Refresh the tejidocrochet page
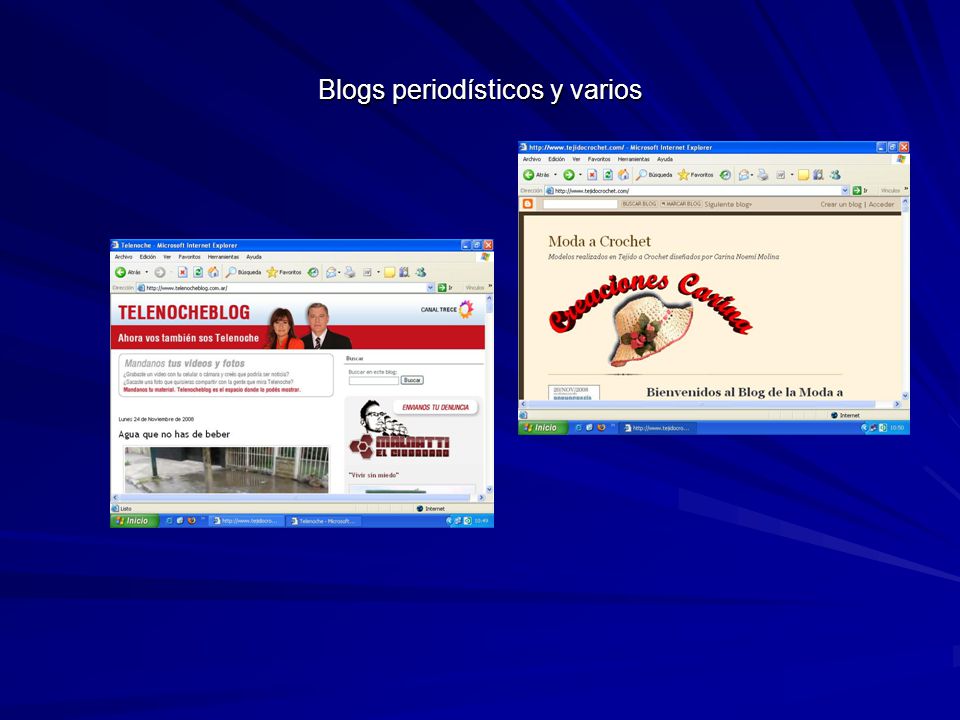This screenshot has width=960, height=720. 608,175
